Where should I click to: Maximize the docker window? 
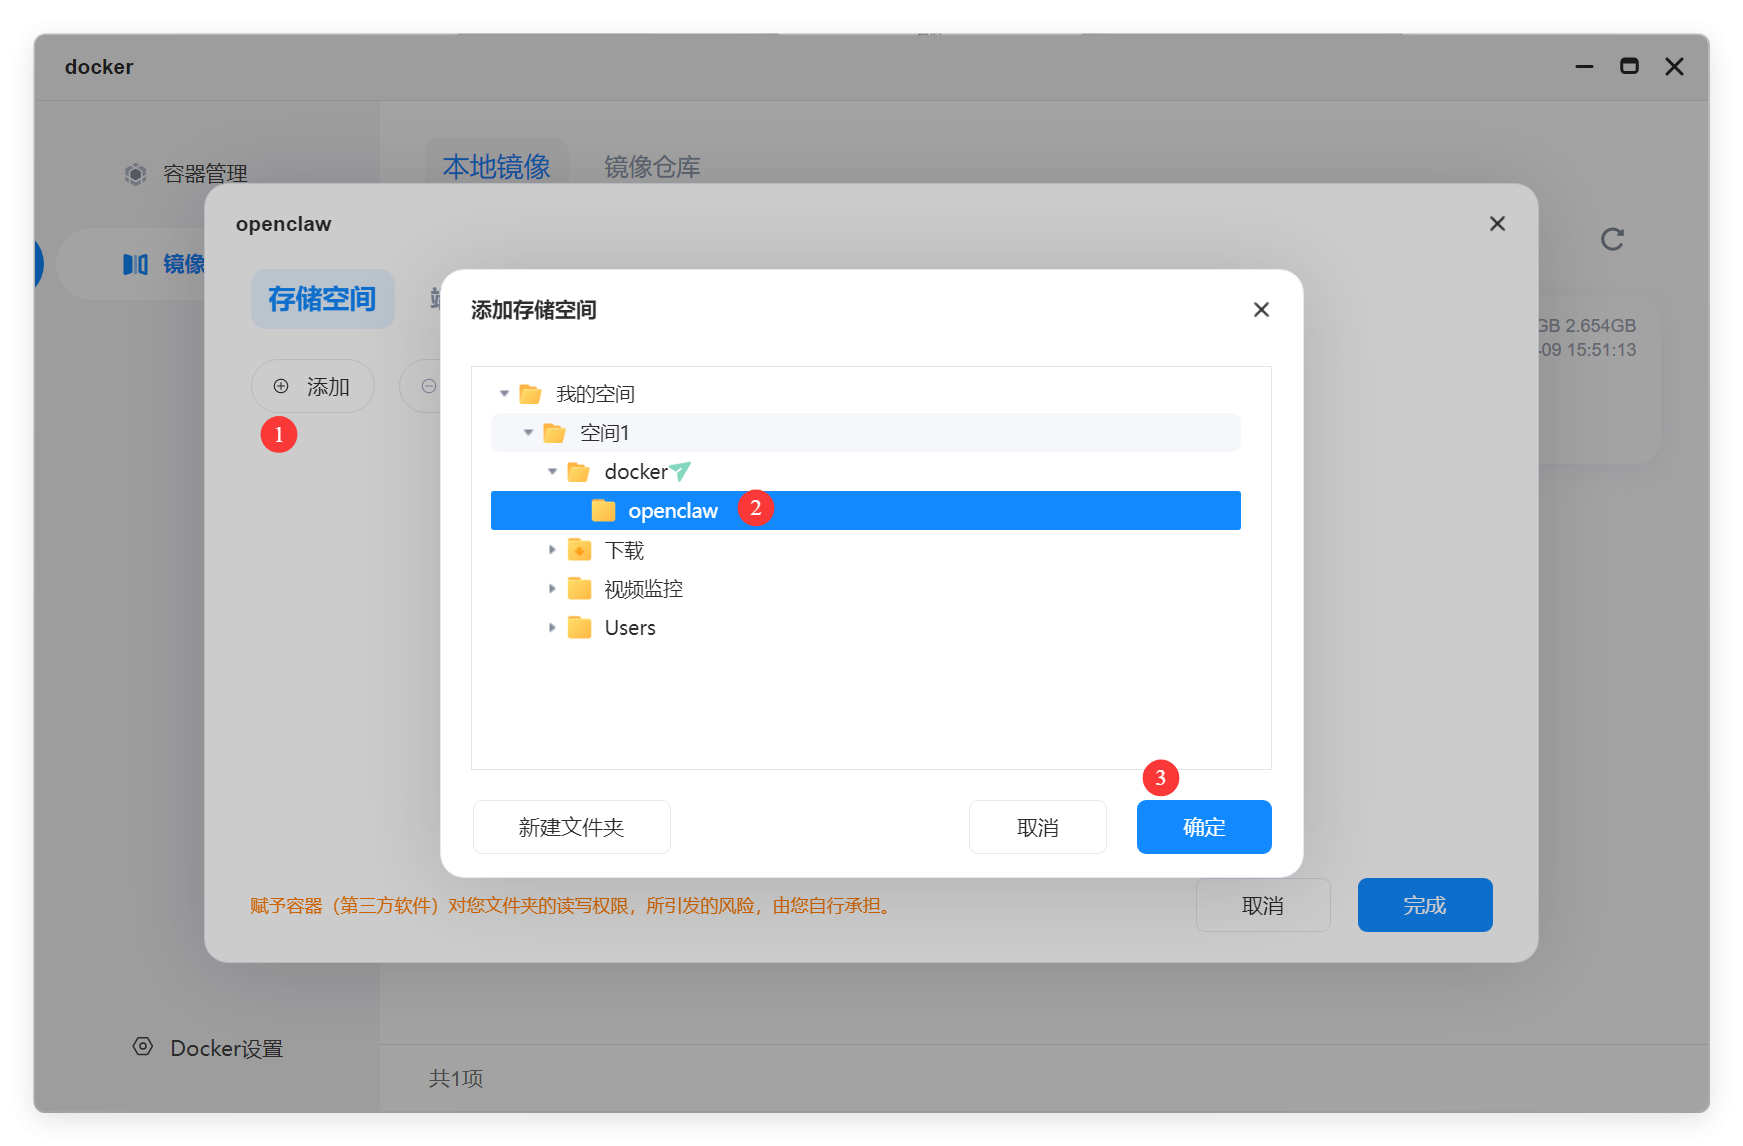(1629, 67)
